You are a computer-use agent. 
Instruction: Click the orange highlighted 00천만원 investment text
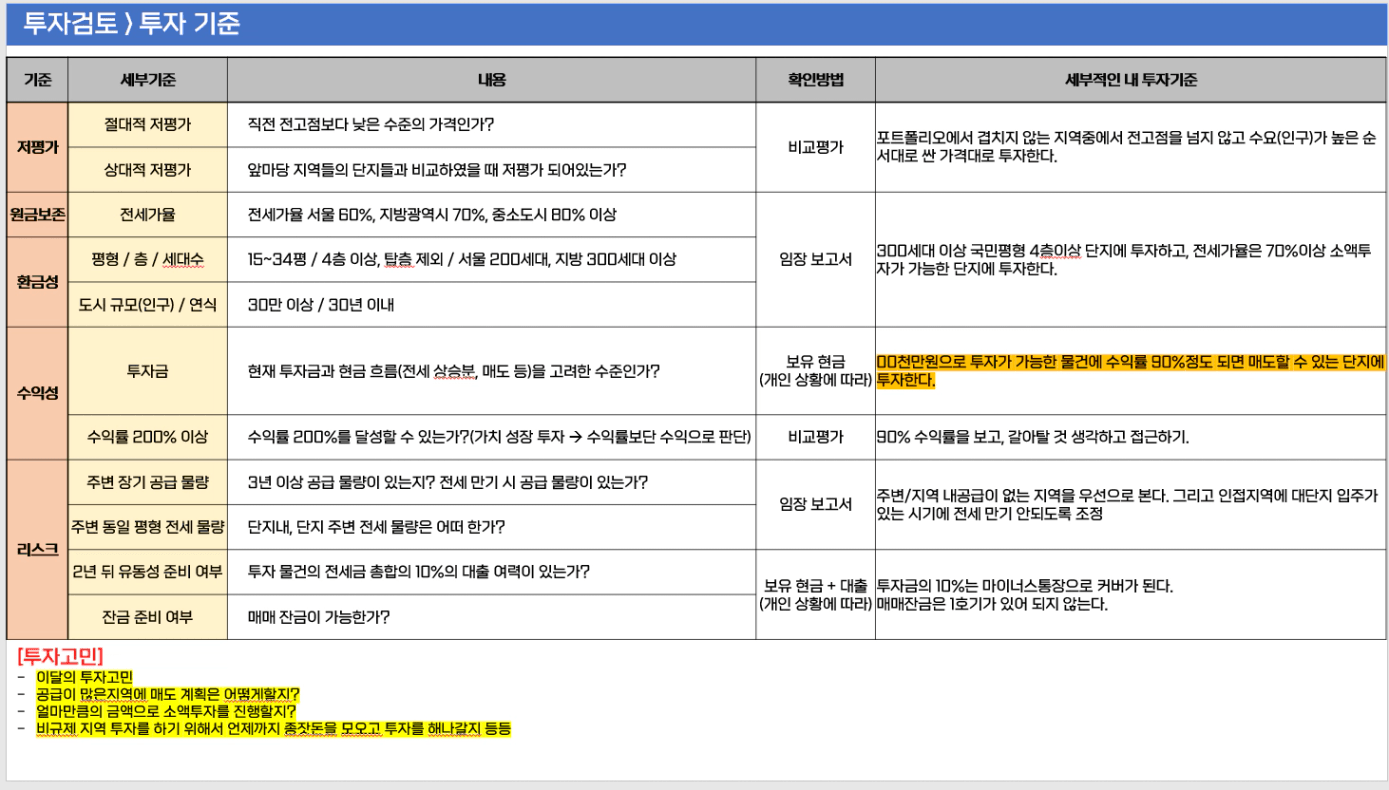click(1130, 371)
